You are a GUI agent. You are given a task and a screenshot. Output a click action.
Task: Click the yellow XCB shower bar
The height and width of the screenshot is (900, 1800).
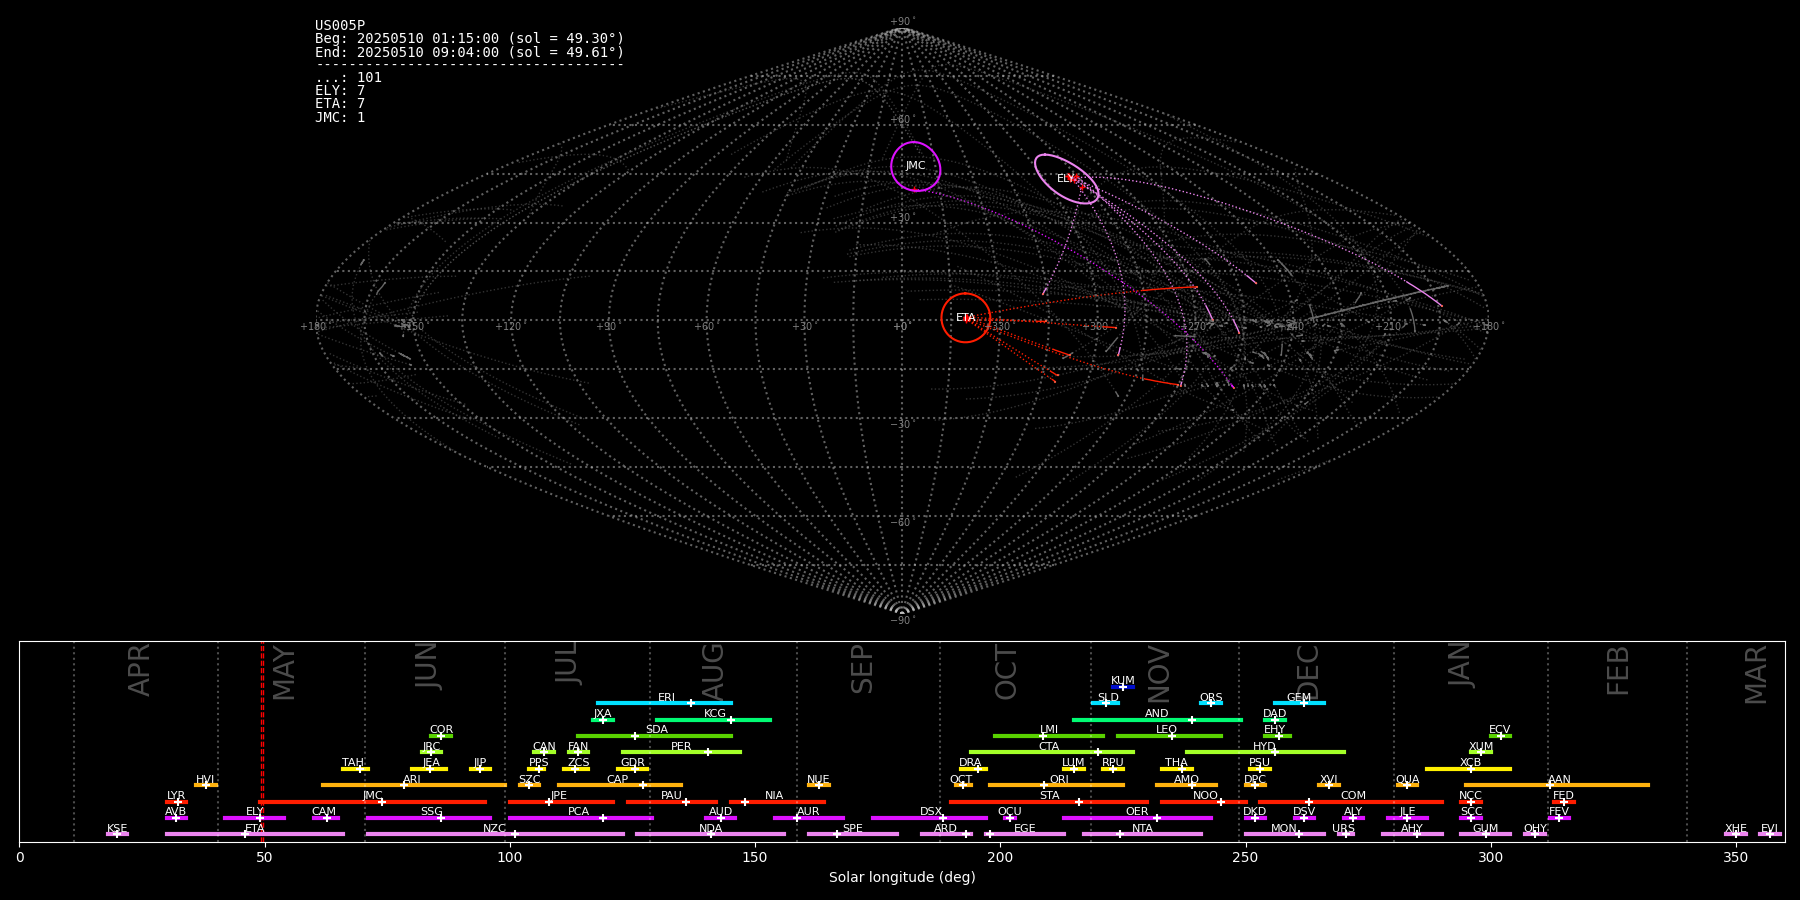tap(1468, 769)
